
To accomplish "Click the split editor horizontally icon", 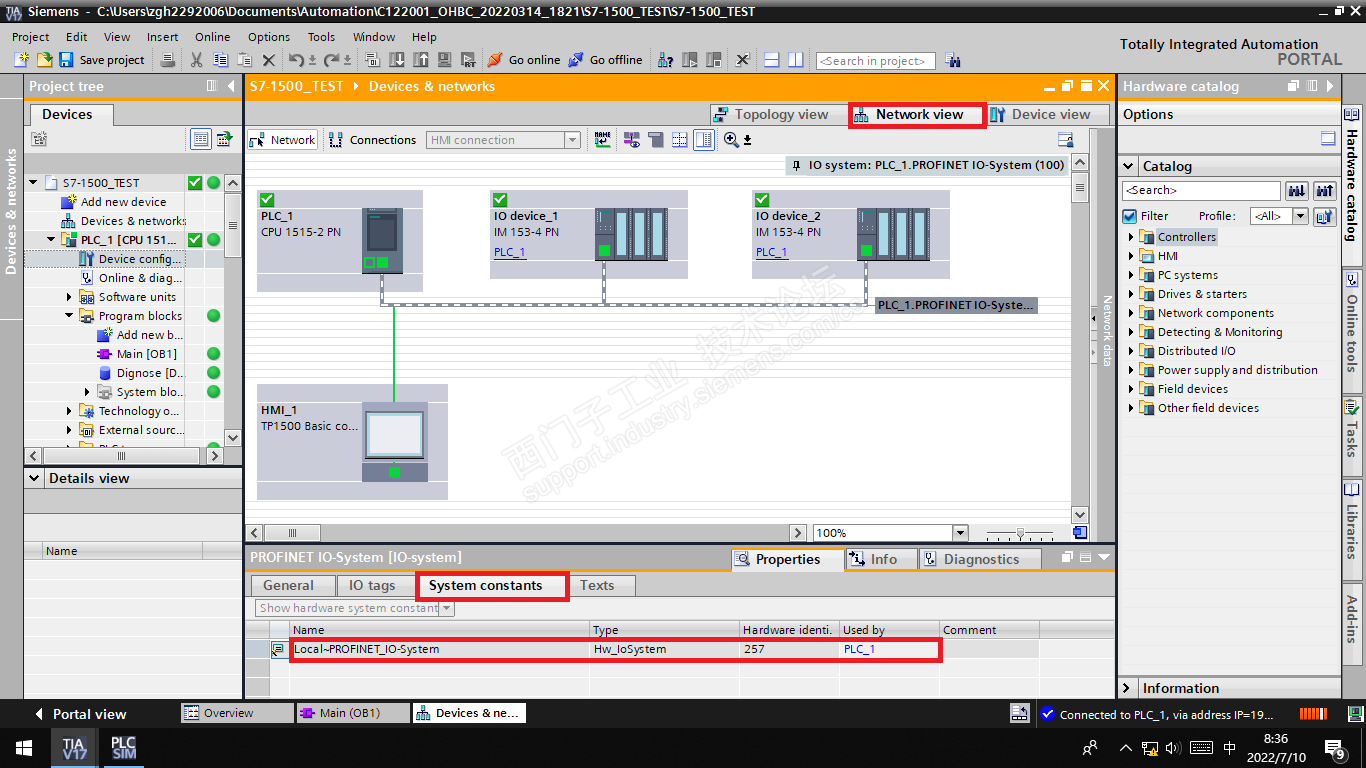I will point(771,60).
